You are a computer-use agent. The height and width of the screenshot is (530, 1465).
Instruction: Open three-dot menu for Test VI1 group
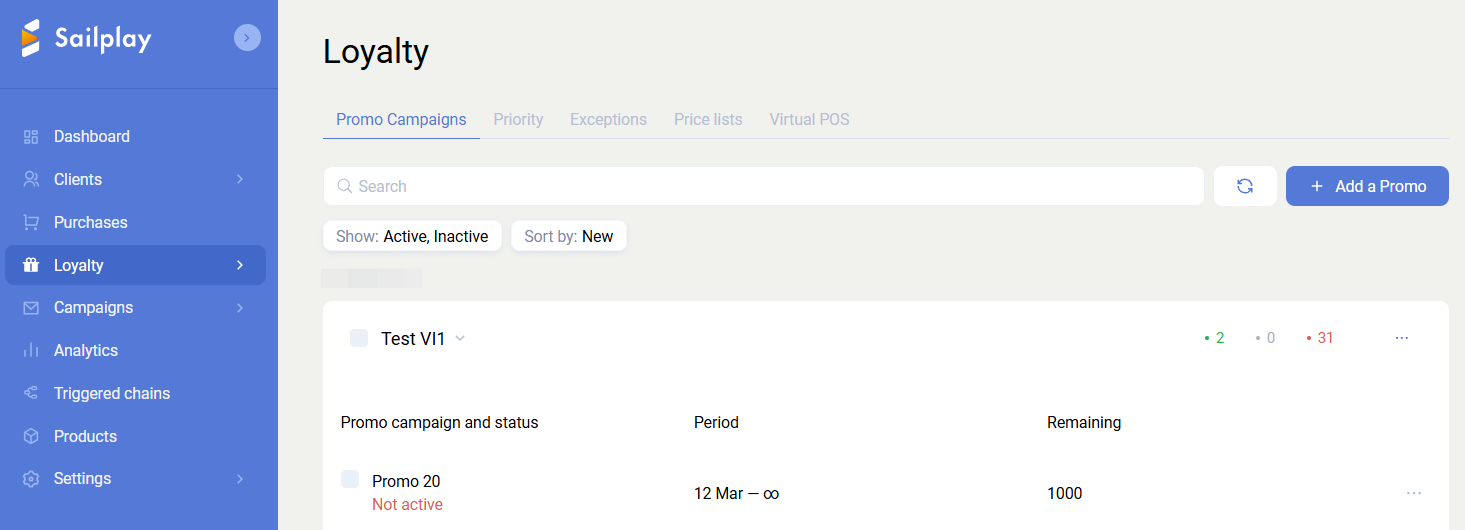[x=1401, y=338]
